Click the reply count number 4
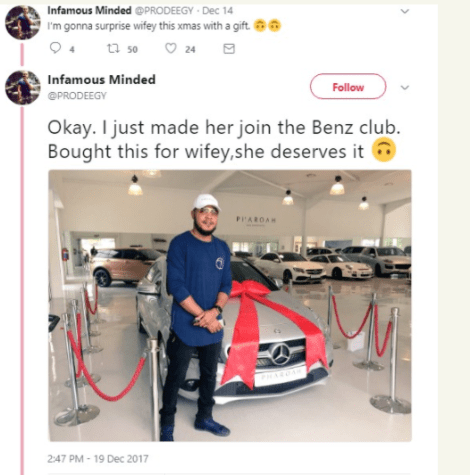 (x=72, y=50)
